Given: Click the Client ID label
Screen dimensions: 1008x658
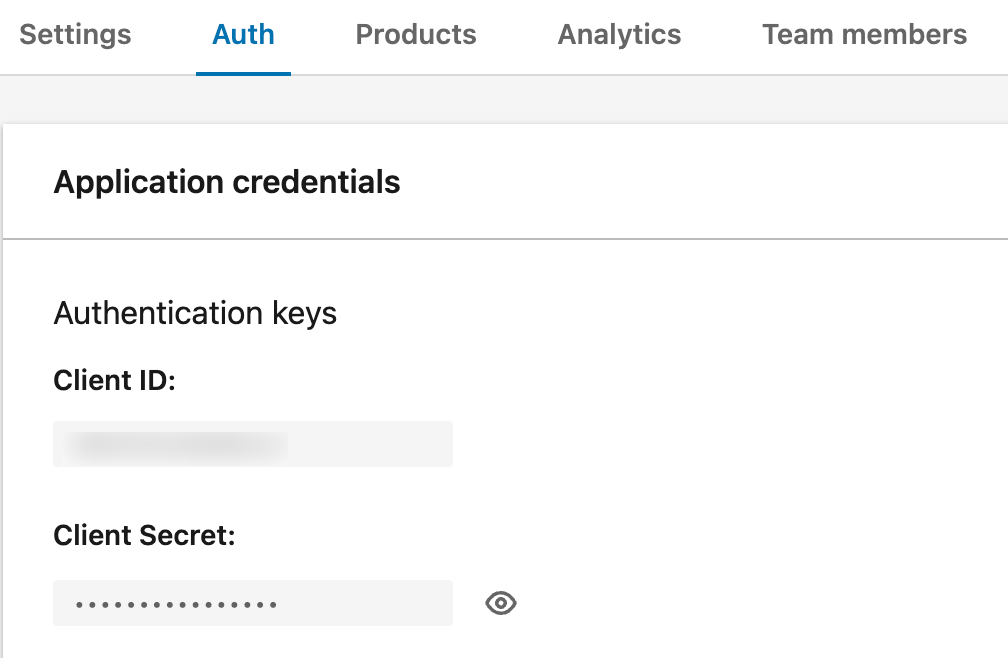Looking at the screenshot, I should coord(112,380).
